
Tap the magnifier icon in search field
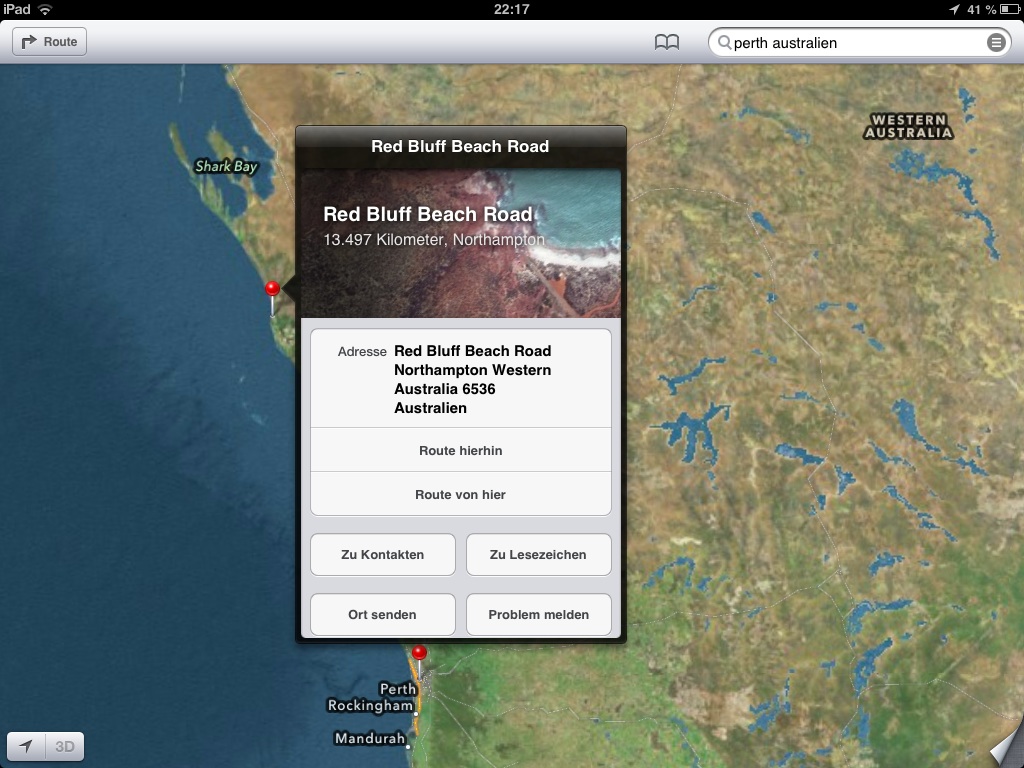pyautogui.click(x=724, y=42)
